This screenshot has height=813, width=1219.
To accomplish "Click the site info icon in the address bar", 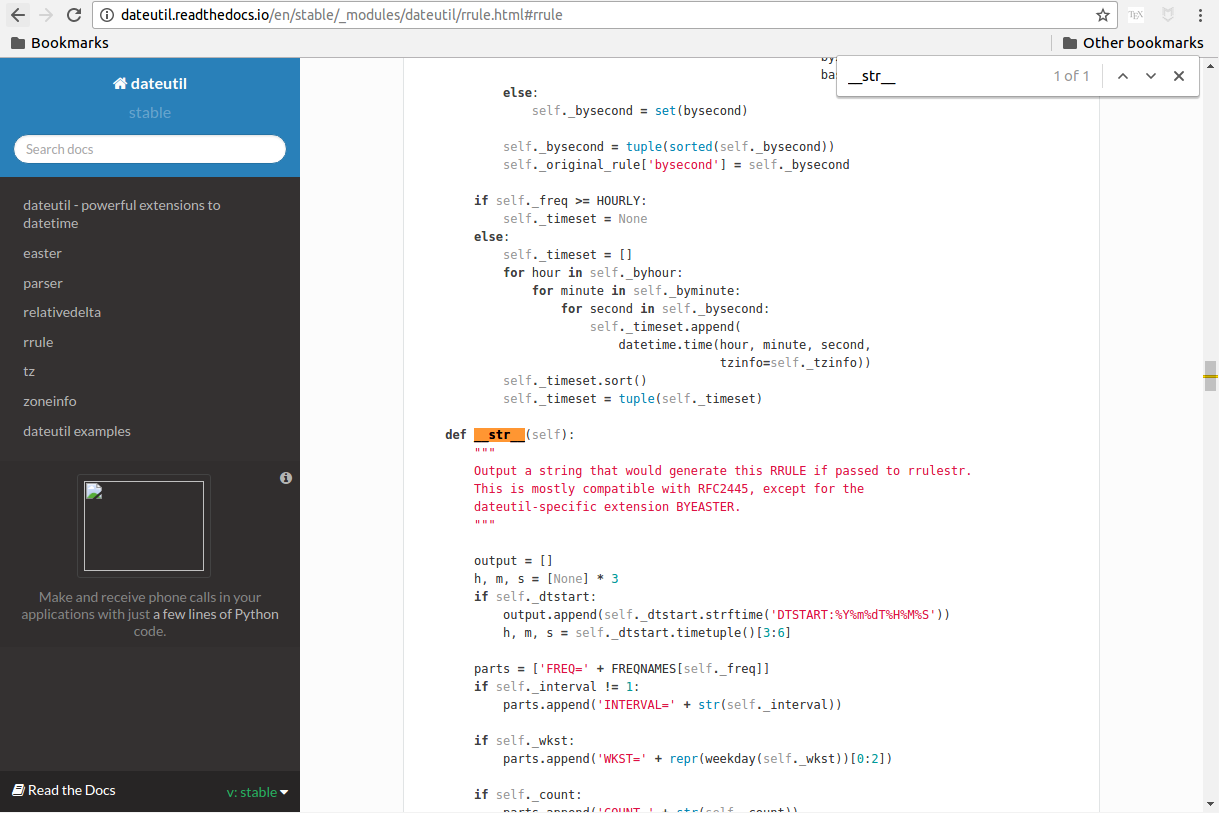I will [107, 15].
